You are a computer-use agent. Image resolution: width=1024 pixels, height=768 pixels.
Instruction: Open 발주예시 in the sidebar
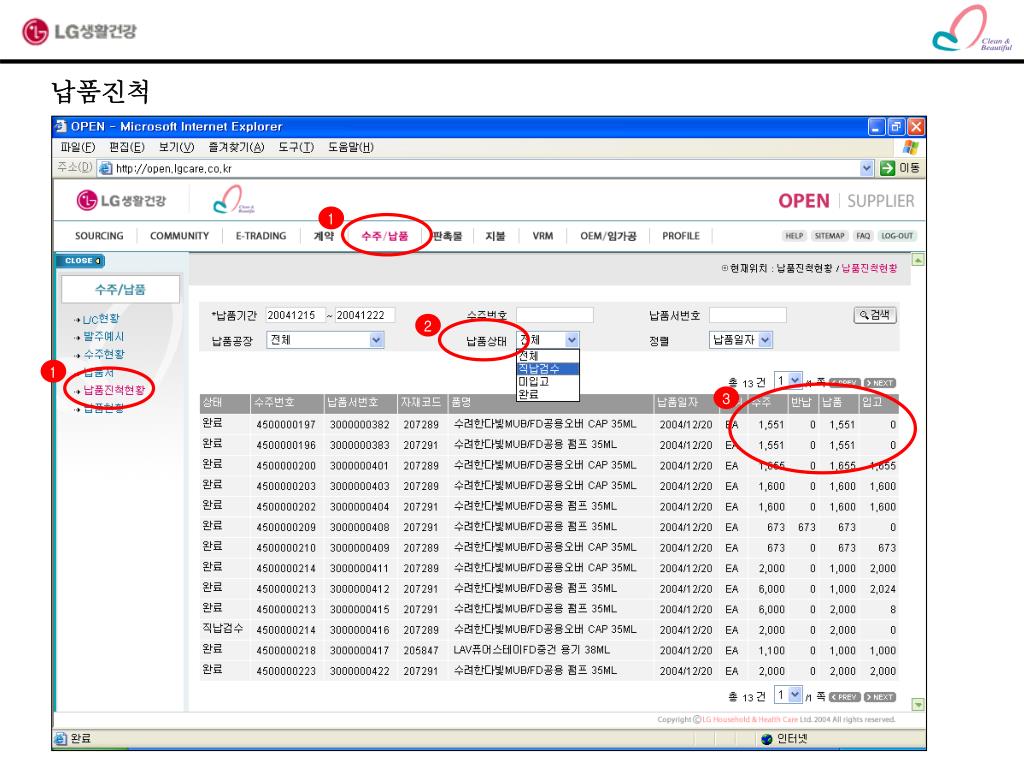click(103, 336)
